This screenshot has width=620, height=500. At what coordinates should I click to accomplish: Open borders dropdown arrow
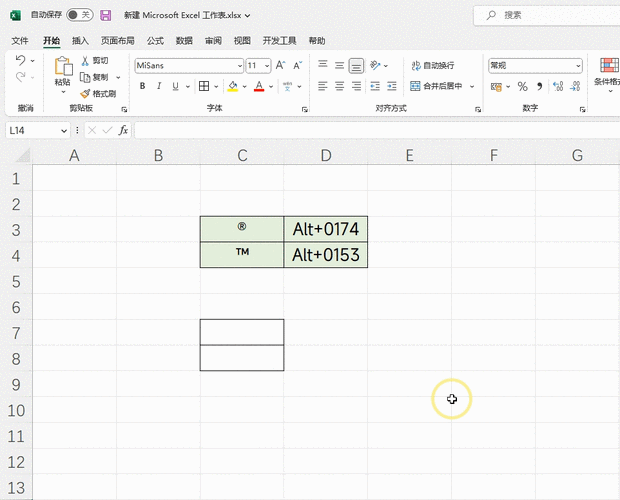click(x=216, y=86)
